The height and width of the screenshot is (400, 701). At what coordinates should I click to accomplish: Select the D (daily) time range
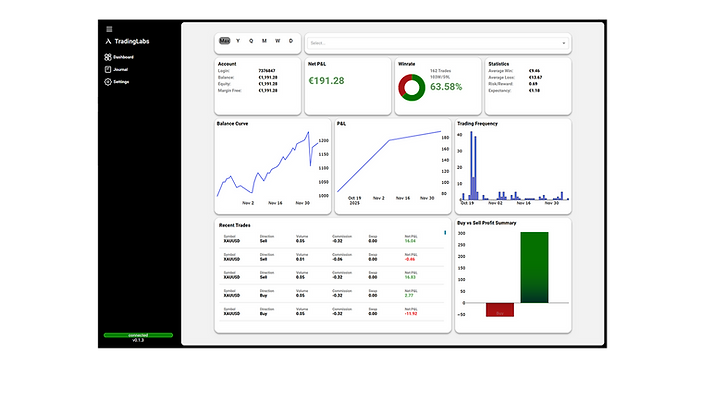click(291, 41)
